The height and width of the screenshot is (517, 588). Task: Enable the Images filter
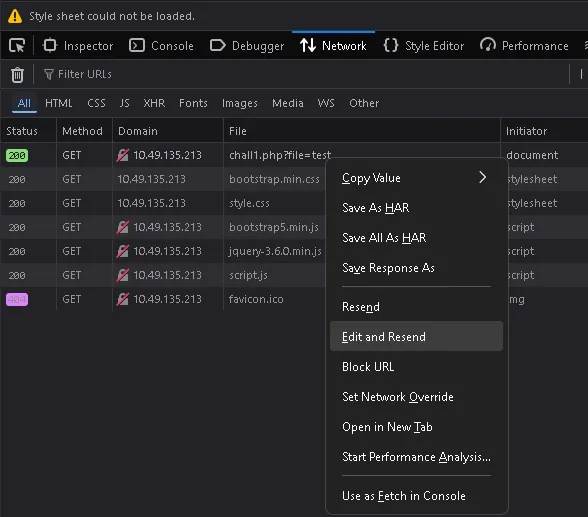point(240,103)
